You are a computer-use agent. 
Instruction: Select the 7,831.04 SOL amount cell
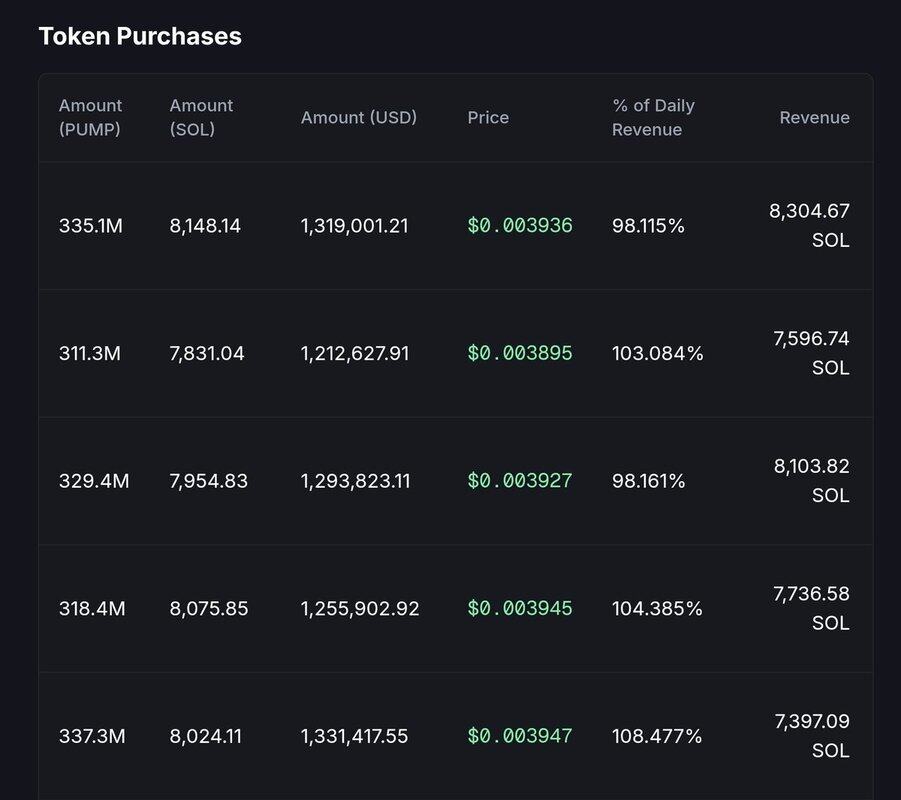(207, 353)
